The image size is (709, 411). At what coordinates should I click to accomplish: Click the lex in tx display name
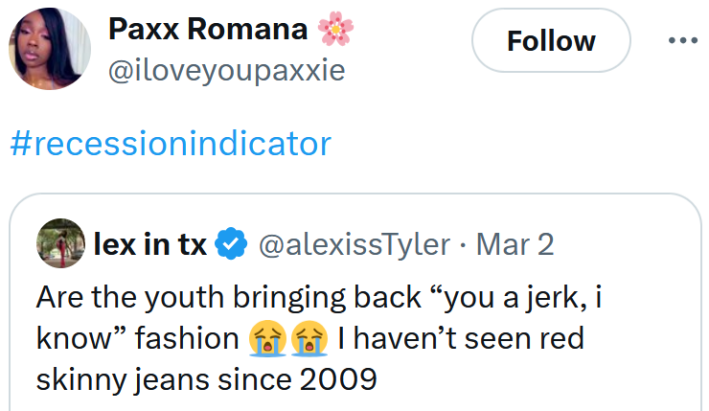pyautogui.click(x=150, y=243)
